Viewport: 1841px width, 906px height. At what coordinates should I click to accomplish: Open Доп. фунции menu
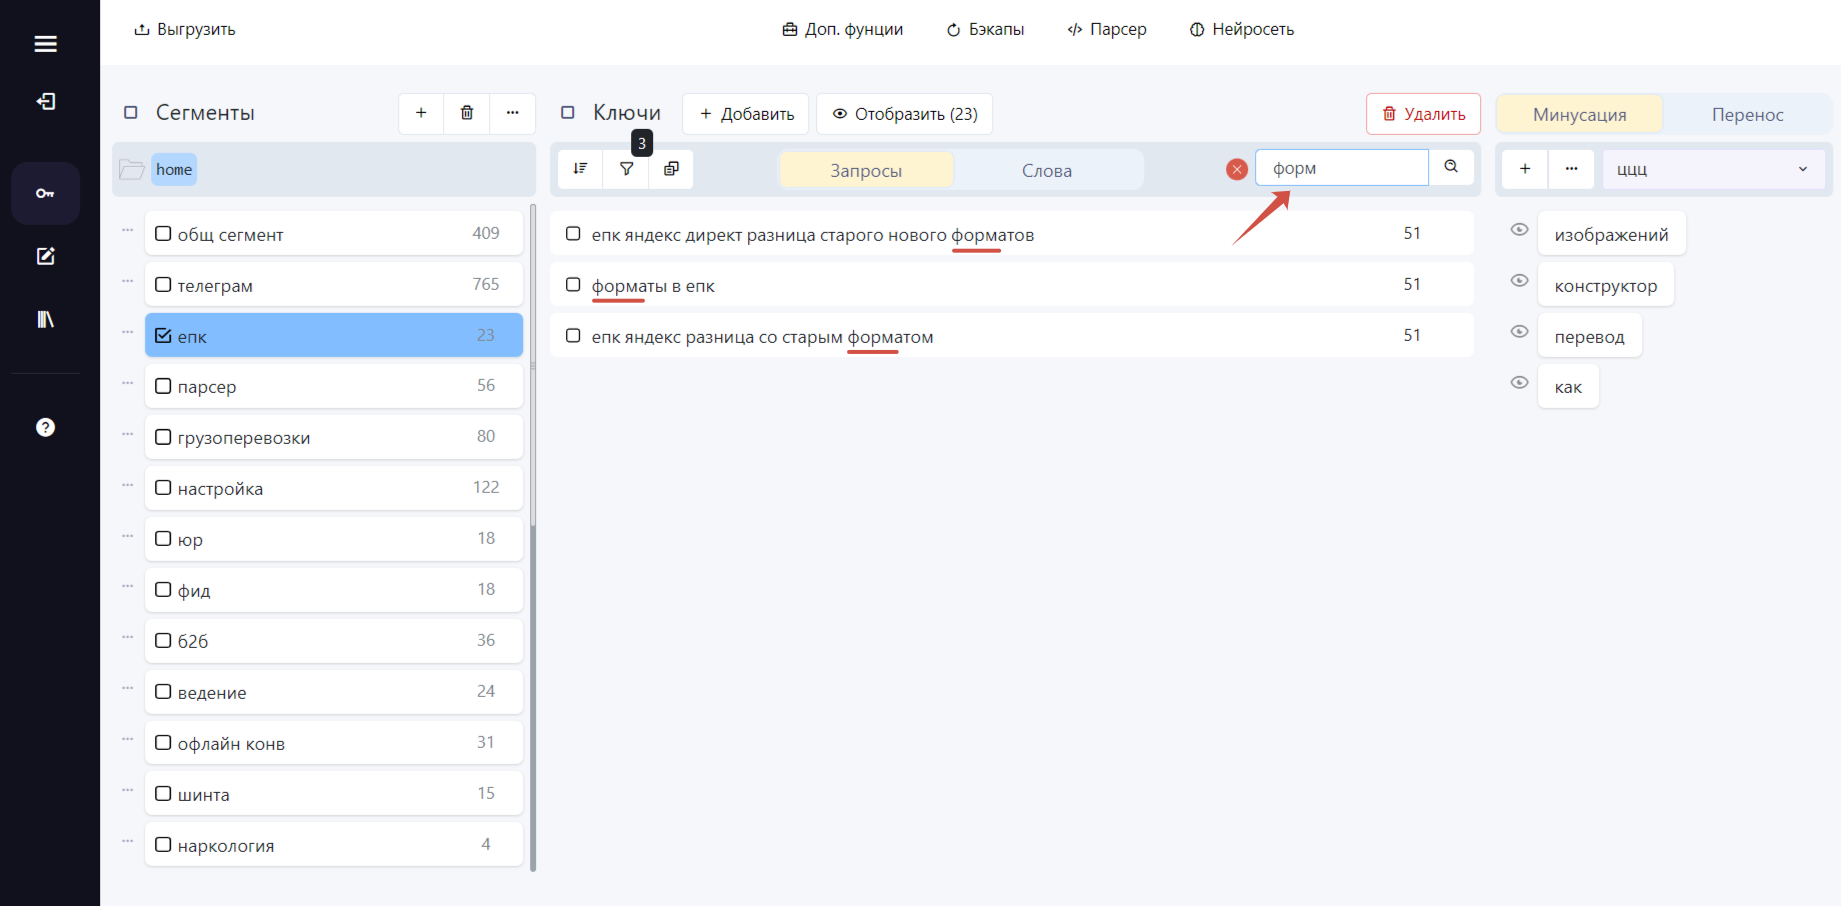pyautogui.click(x=843, y=29)
